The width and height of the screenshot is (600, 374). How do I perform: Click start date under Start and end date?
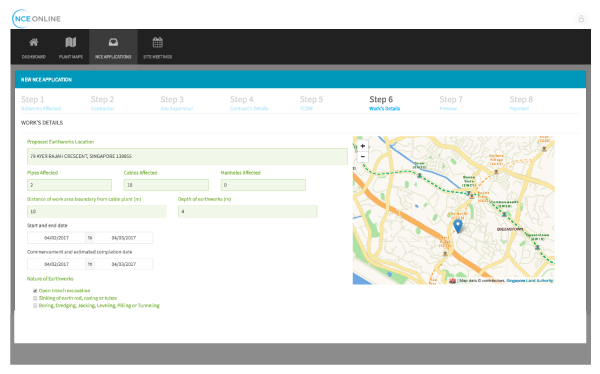click(x=56, y=238)
